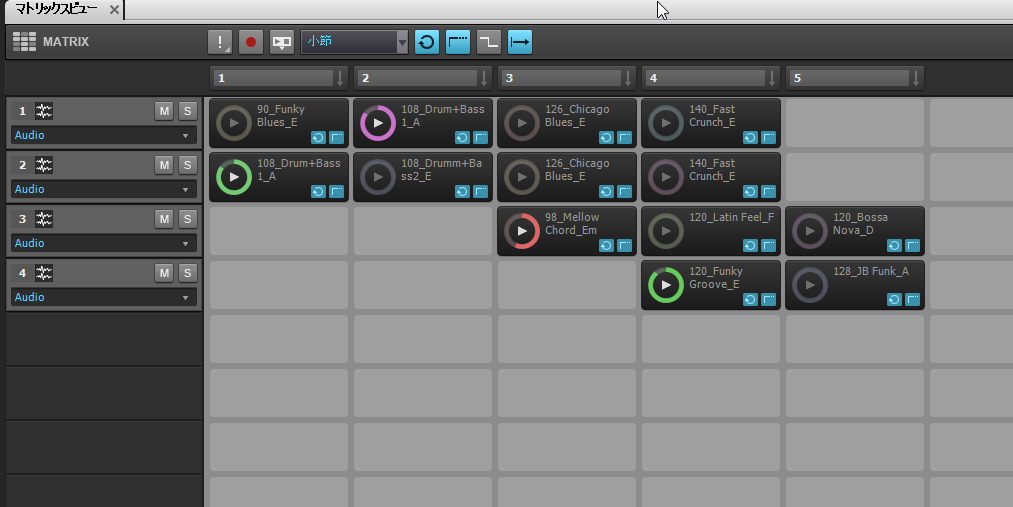The height and width of the screenshot is (507, 1013).
Task: Solo row 2 with S button
Action: click(x=187, y=165)
